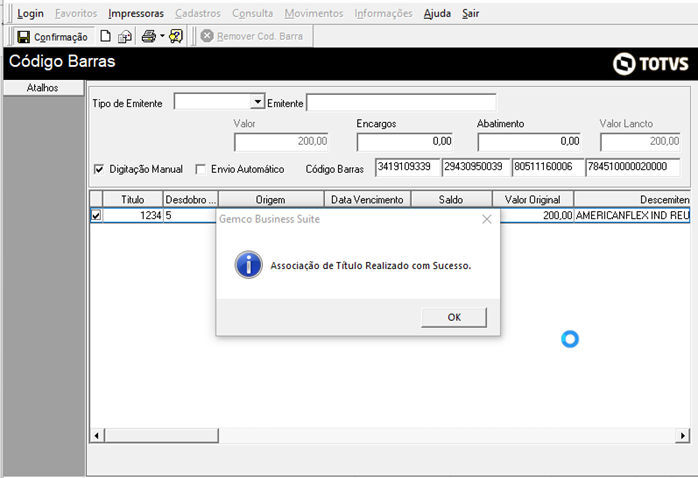Click the Título column header
Viewport: 698px width, 478px height.
pos(133,199)
